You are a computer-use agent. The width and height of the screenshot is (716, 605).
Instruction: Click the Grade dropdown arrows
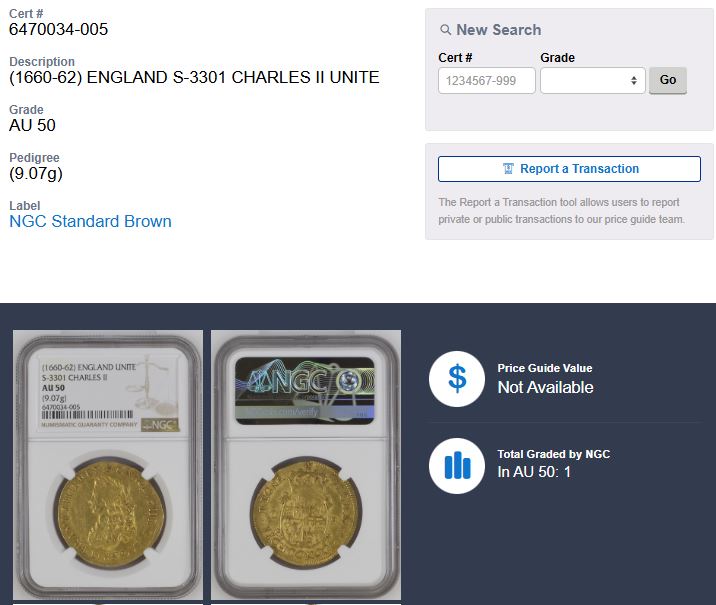[634, 81]
